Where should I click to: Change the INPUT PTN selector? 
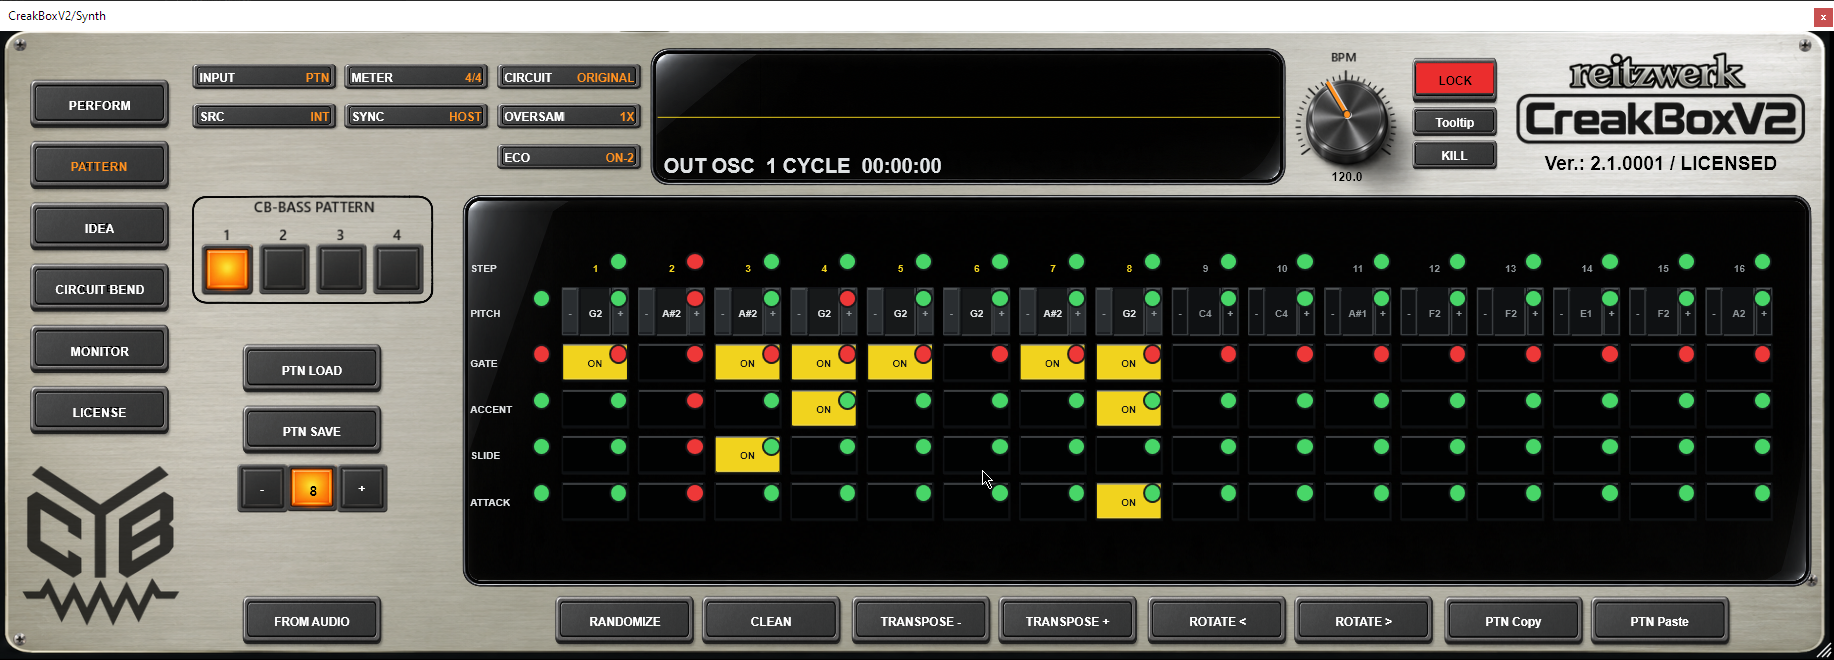[264, 77]
